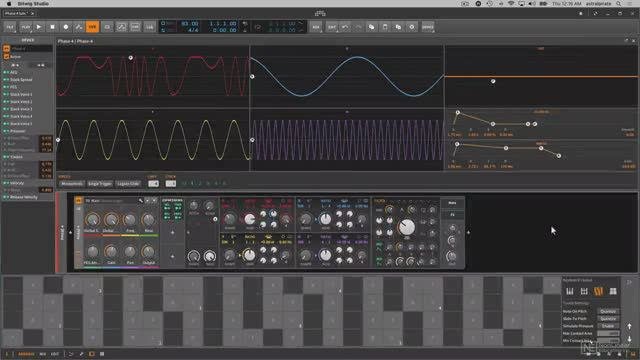Toggle the Phase-4 device power icon in inspector
The width and height of the screenshot is (640, 360).
coord(6,49)
